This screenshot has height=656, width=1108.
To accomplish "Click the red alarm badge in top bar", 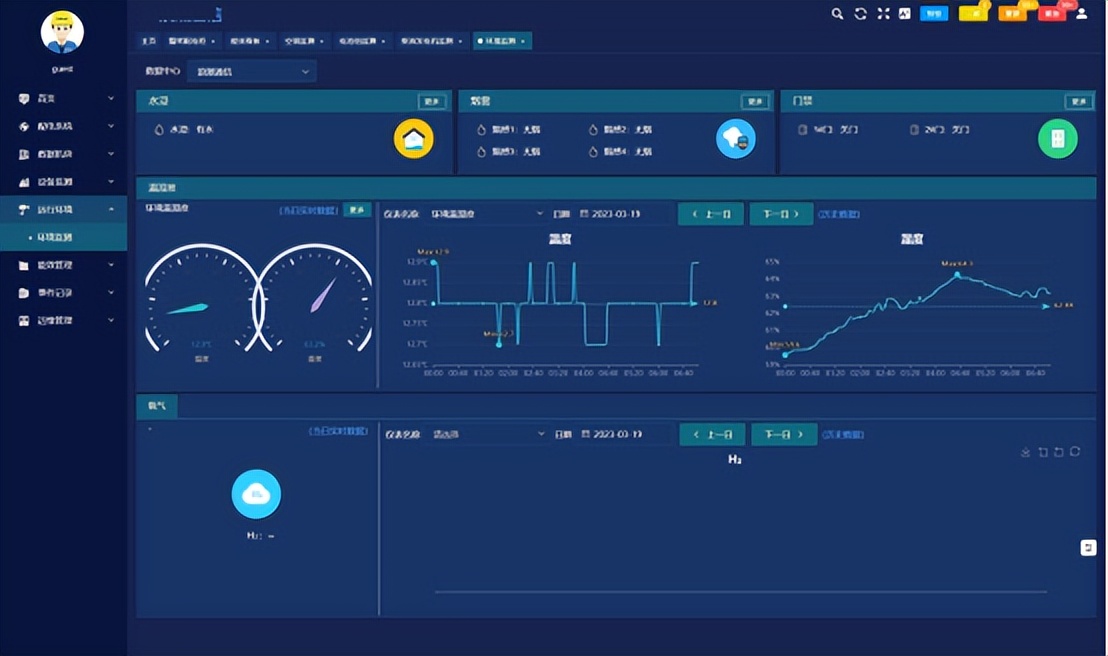I will pos(1051,13).
